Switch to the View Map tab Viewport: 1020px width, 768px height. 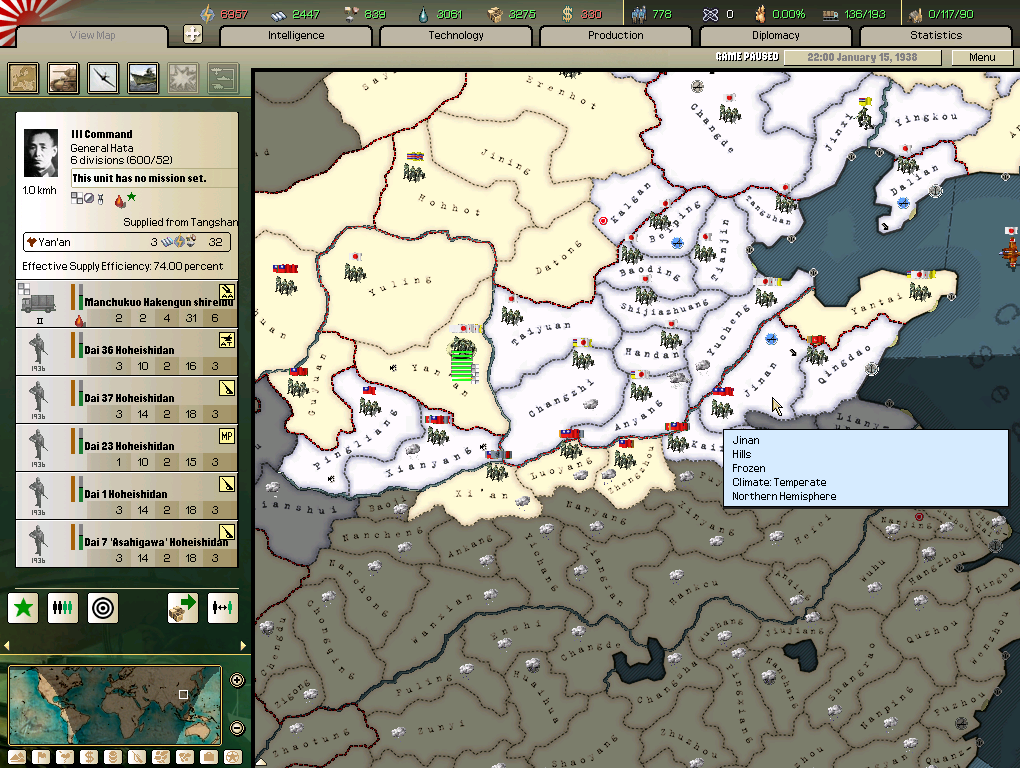coord(92,36)
